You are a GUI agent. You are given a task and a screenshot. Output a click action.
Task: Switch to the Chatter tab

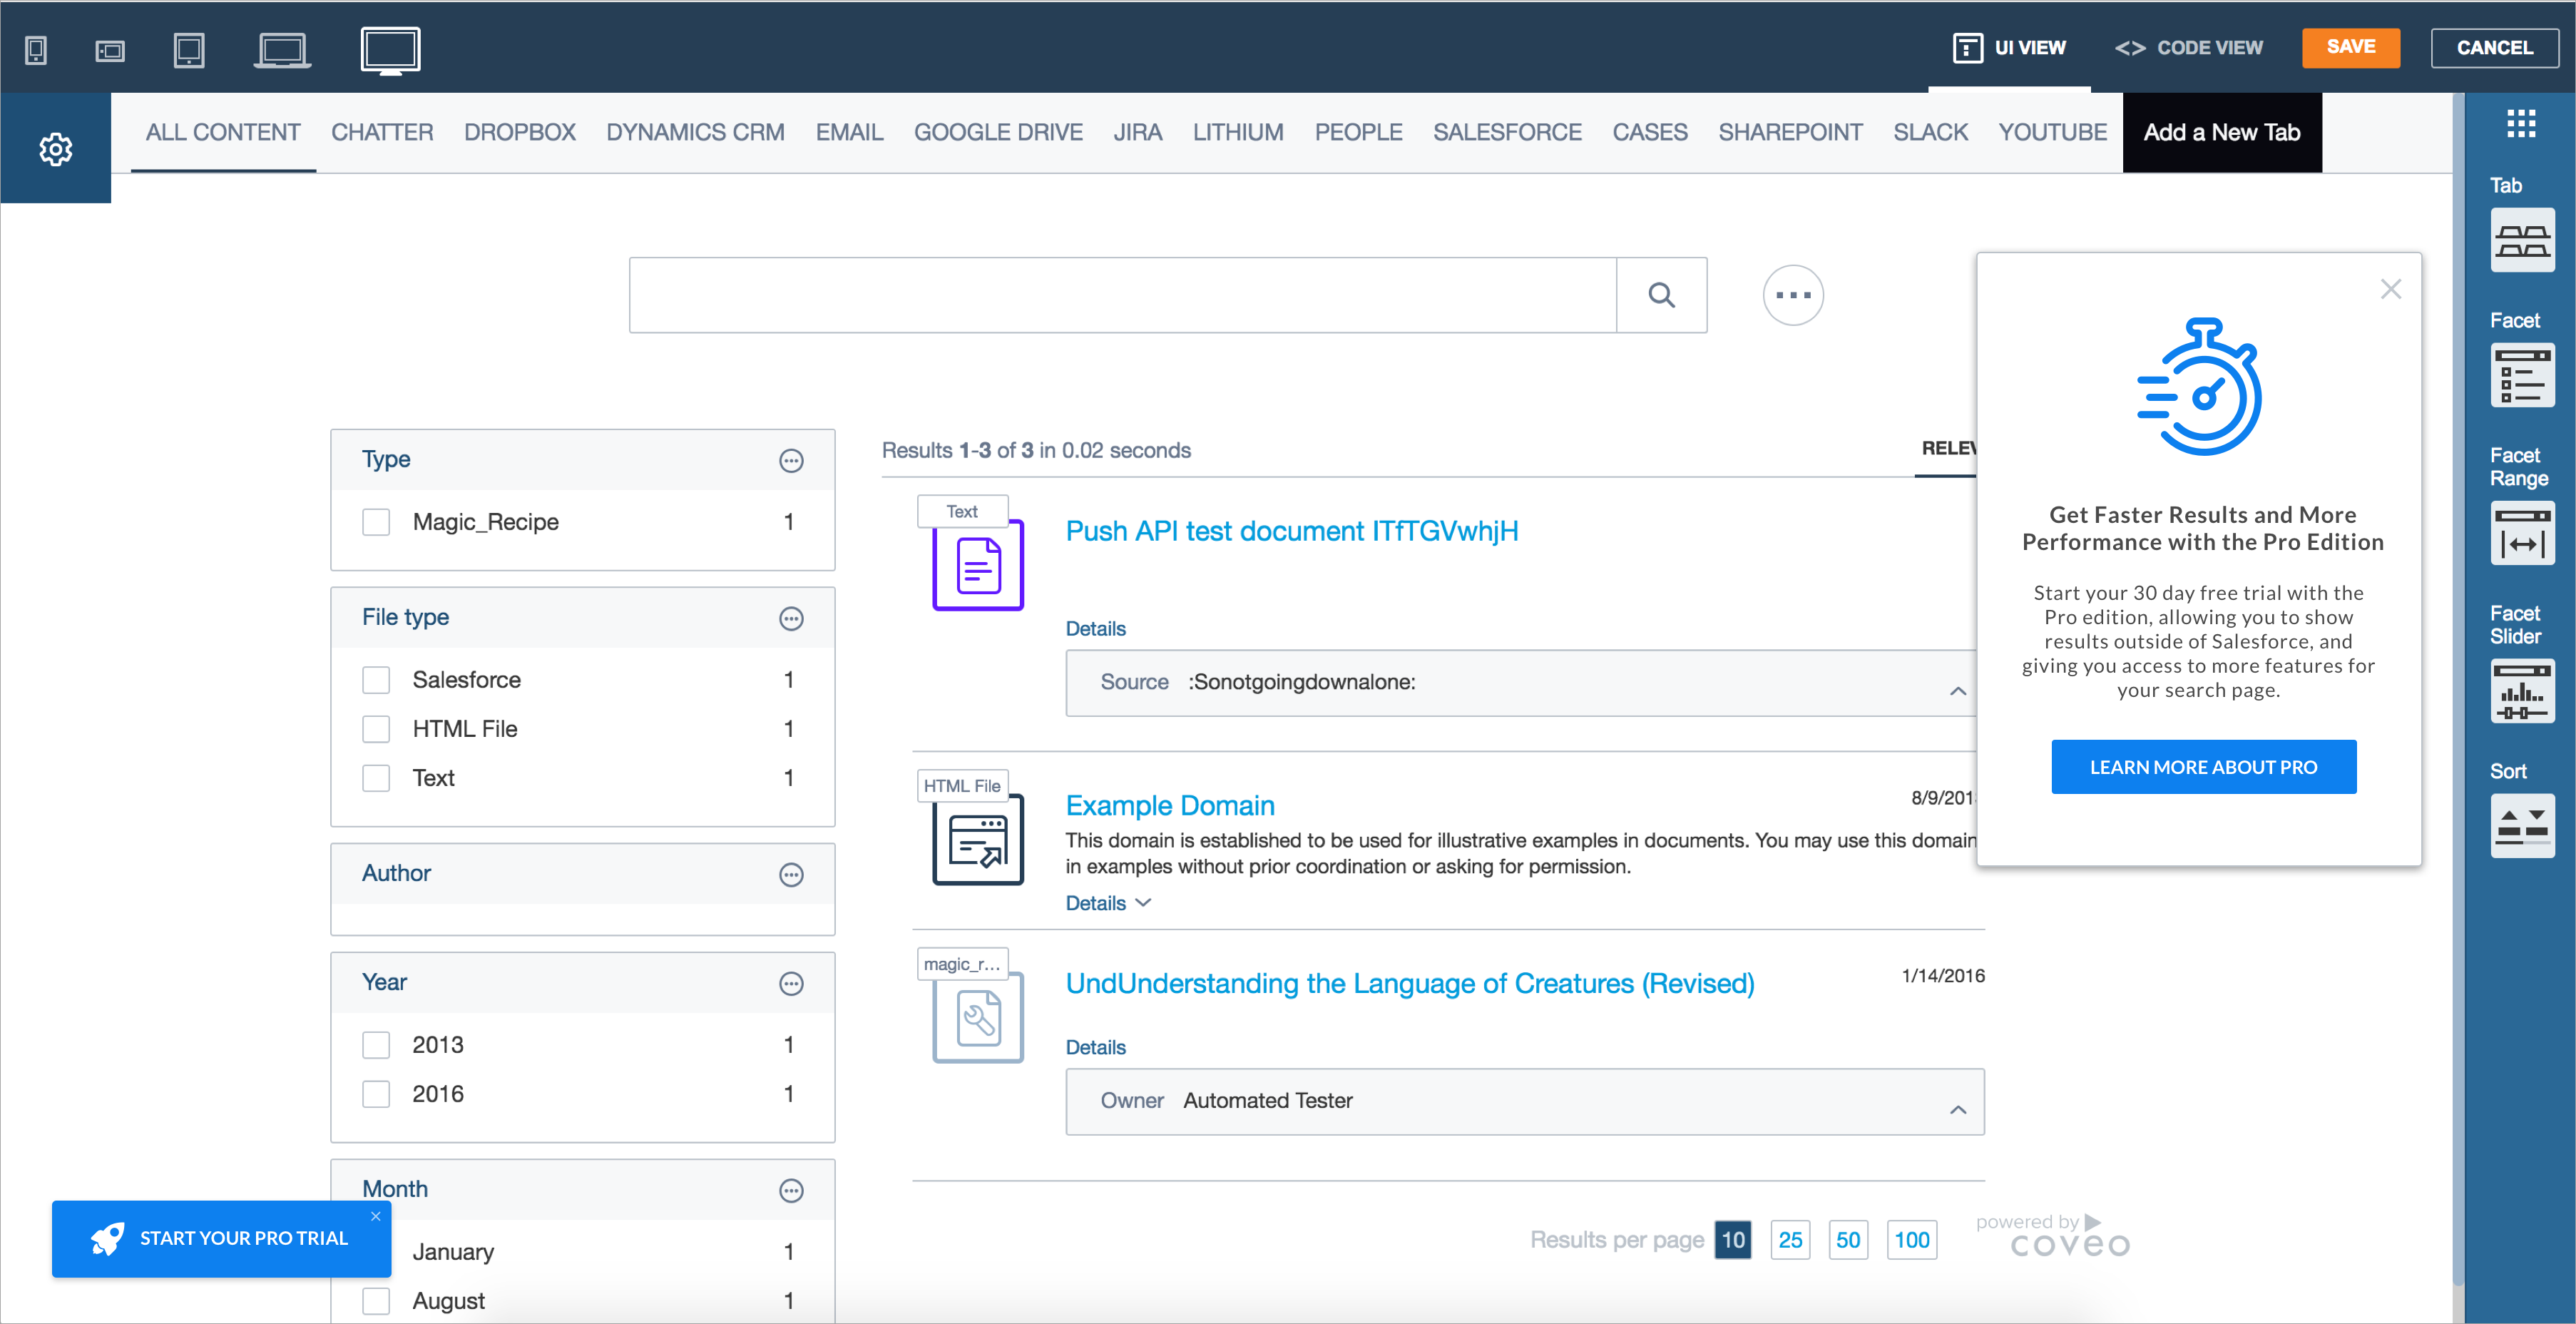[382, 132]
